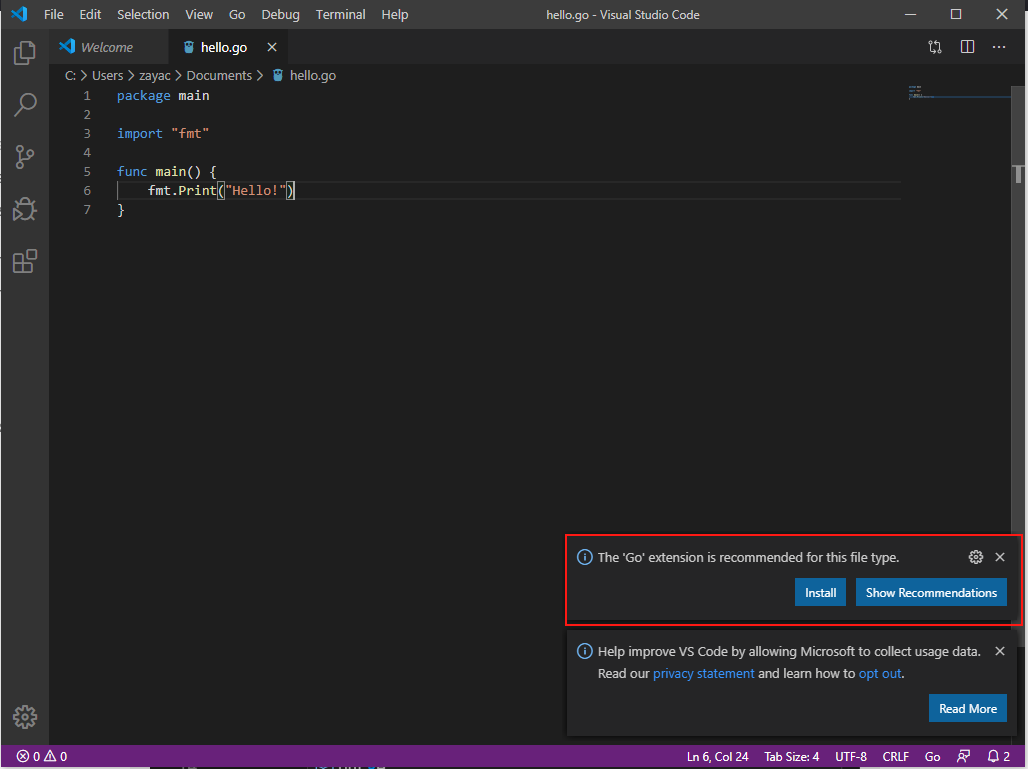The image size is (1028, 769).
Task: Dismiss the Go extension recommendation
Action: [1000, 557]
